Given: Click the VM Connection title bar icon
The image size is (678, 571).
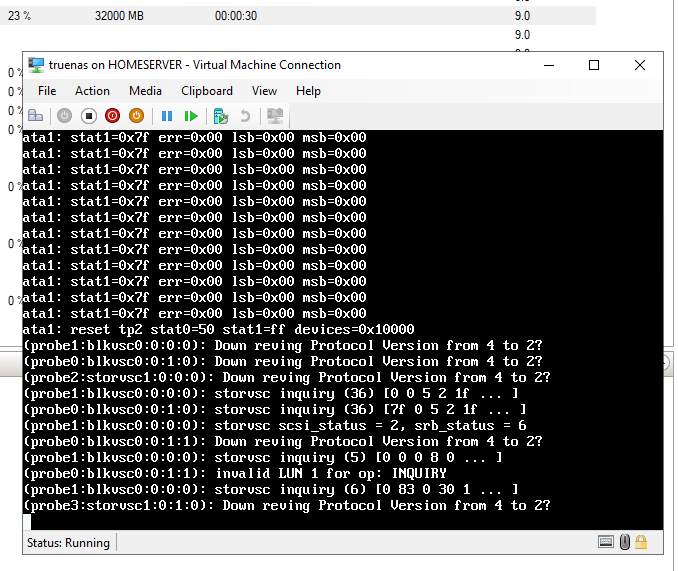Looking at the screenshot, I should [36, 65].
